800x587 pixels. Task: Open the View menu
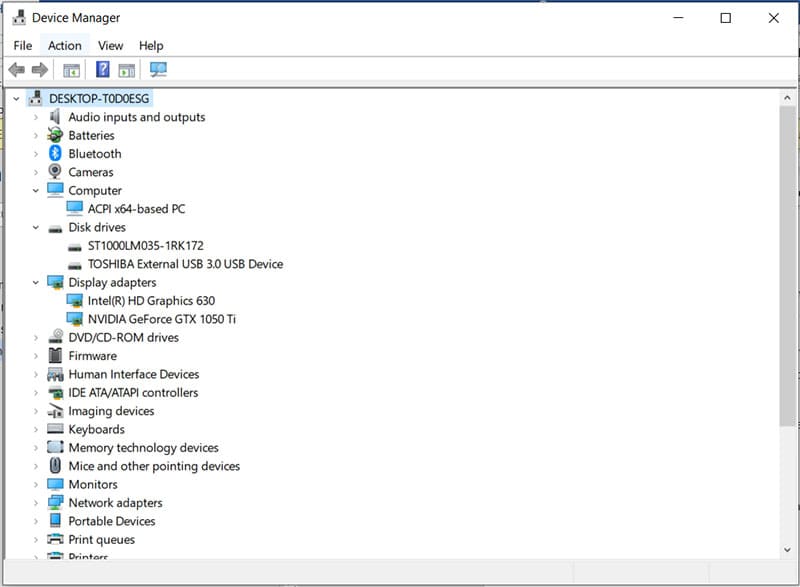coord(110,45)
